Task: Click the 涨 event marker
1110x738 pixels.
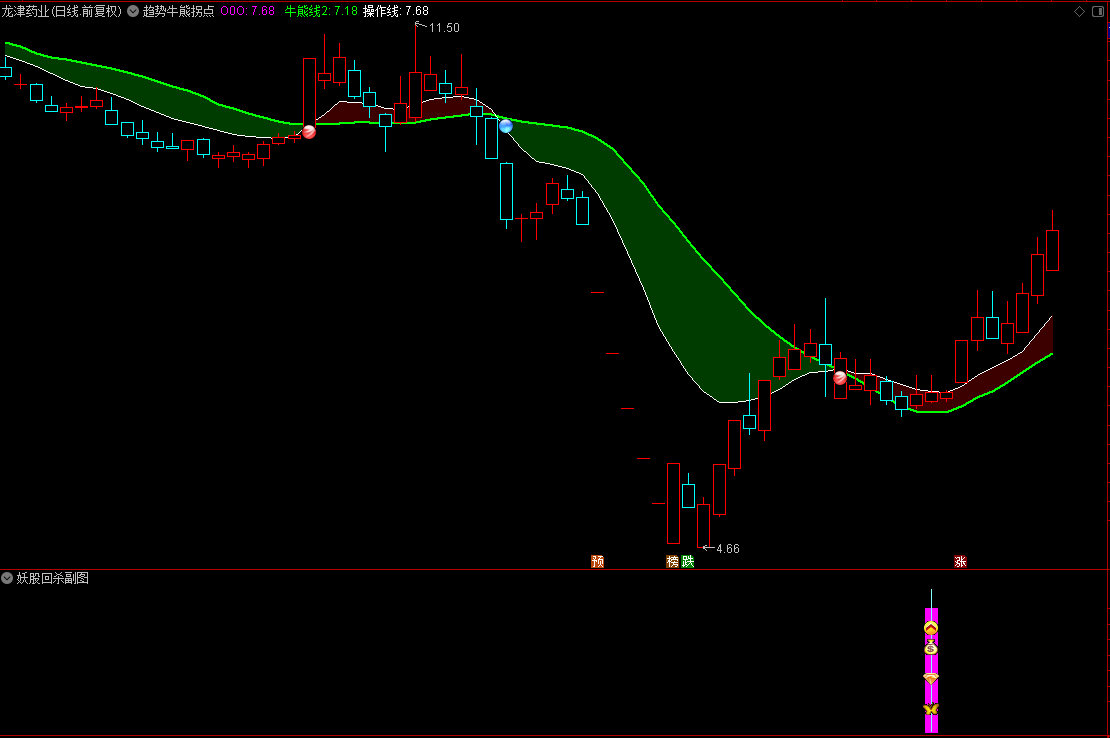Action: 960,562
